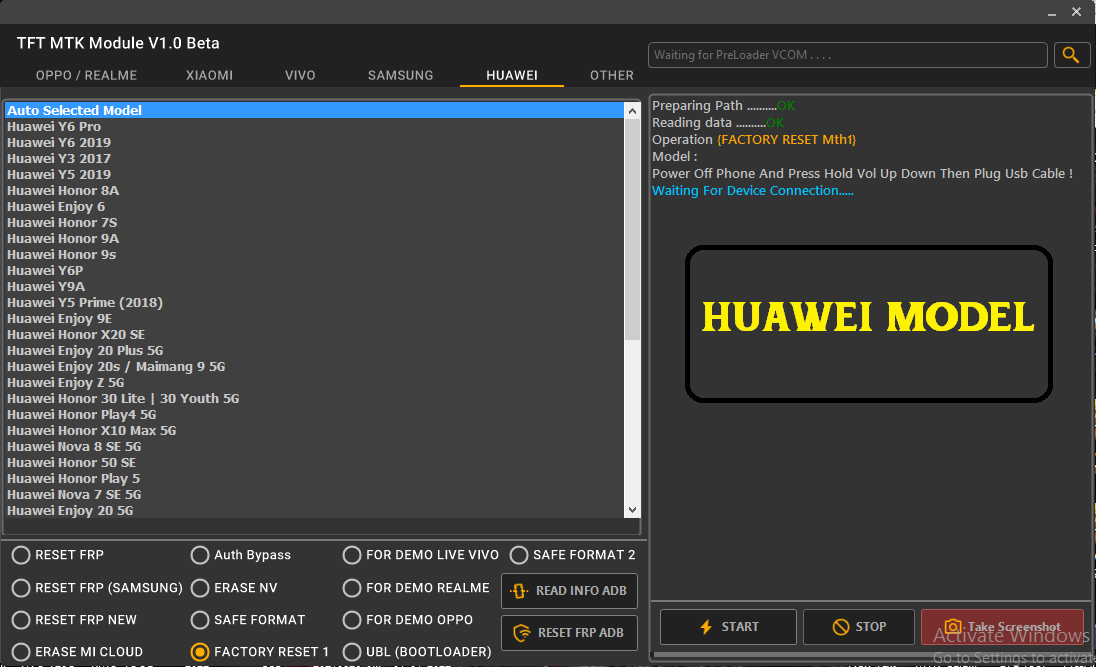Open the OTHER tab
1096x667 pixels.
tap(612, 76)
